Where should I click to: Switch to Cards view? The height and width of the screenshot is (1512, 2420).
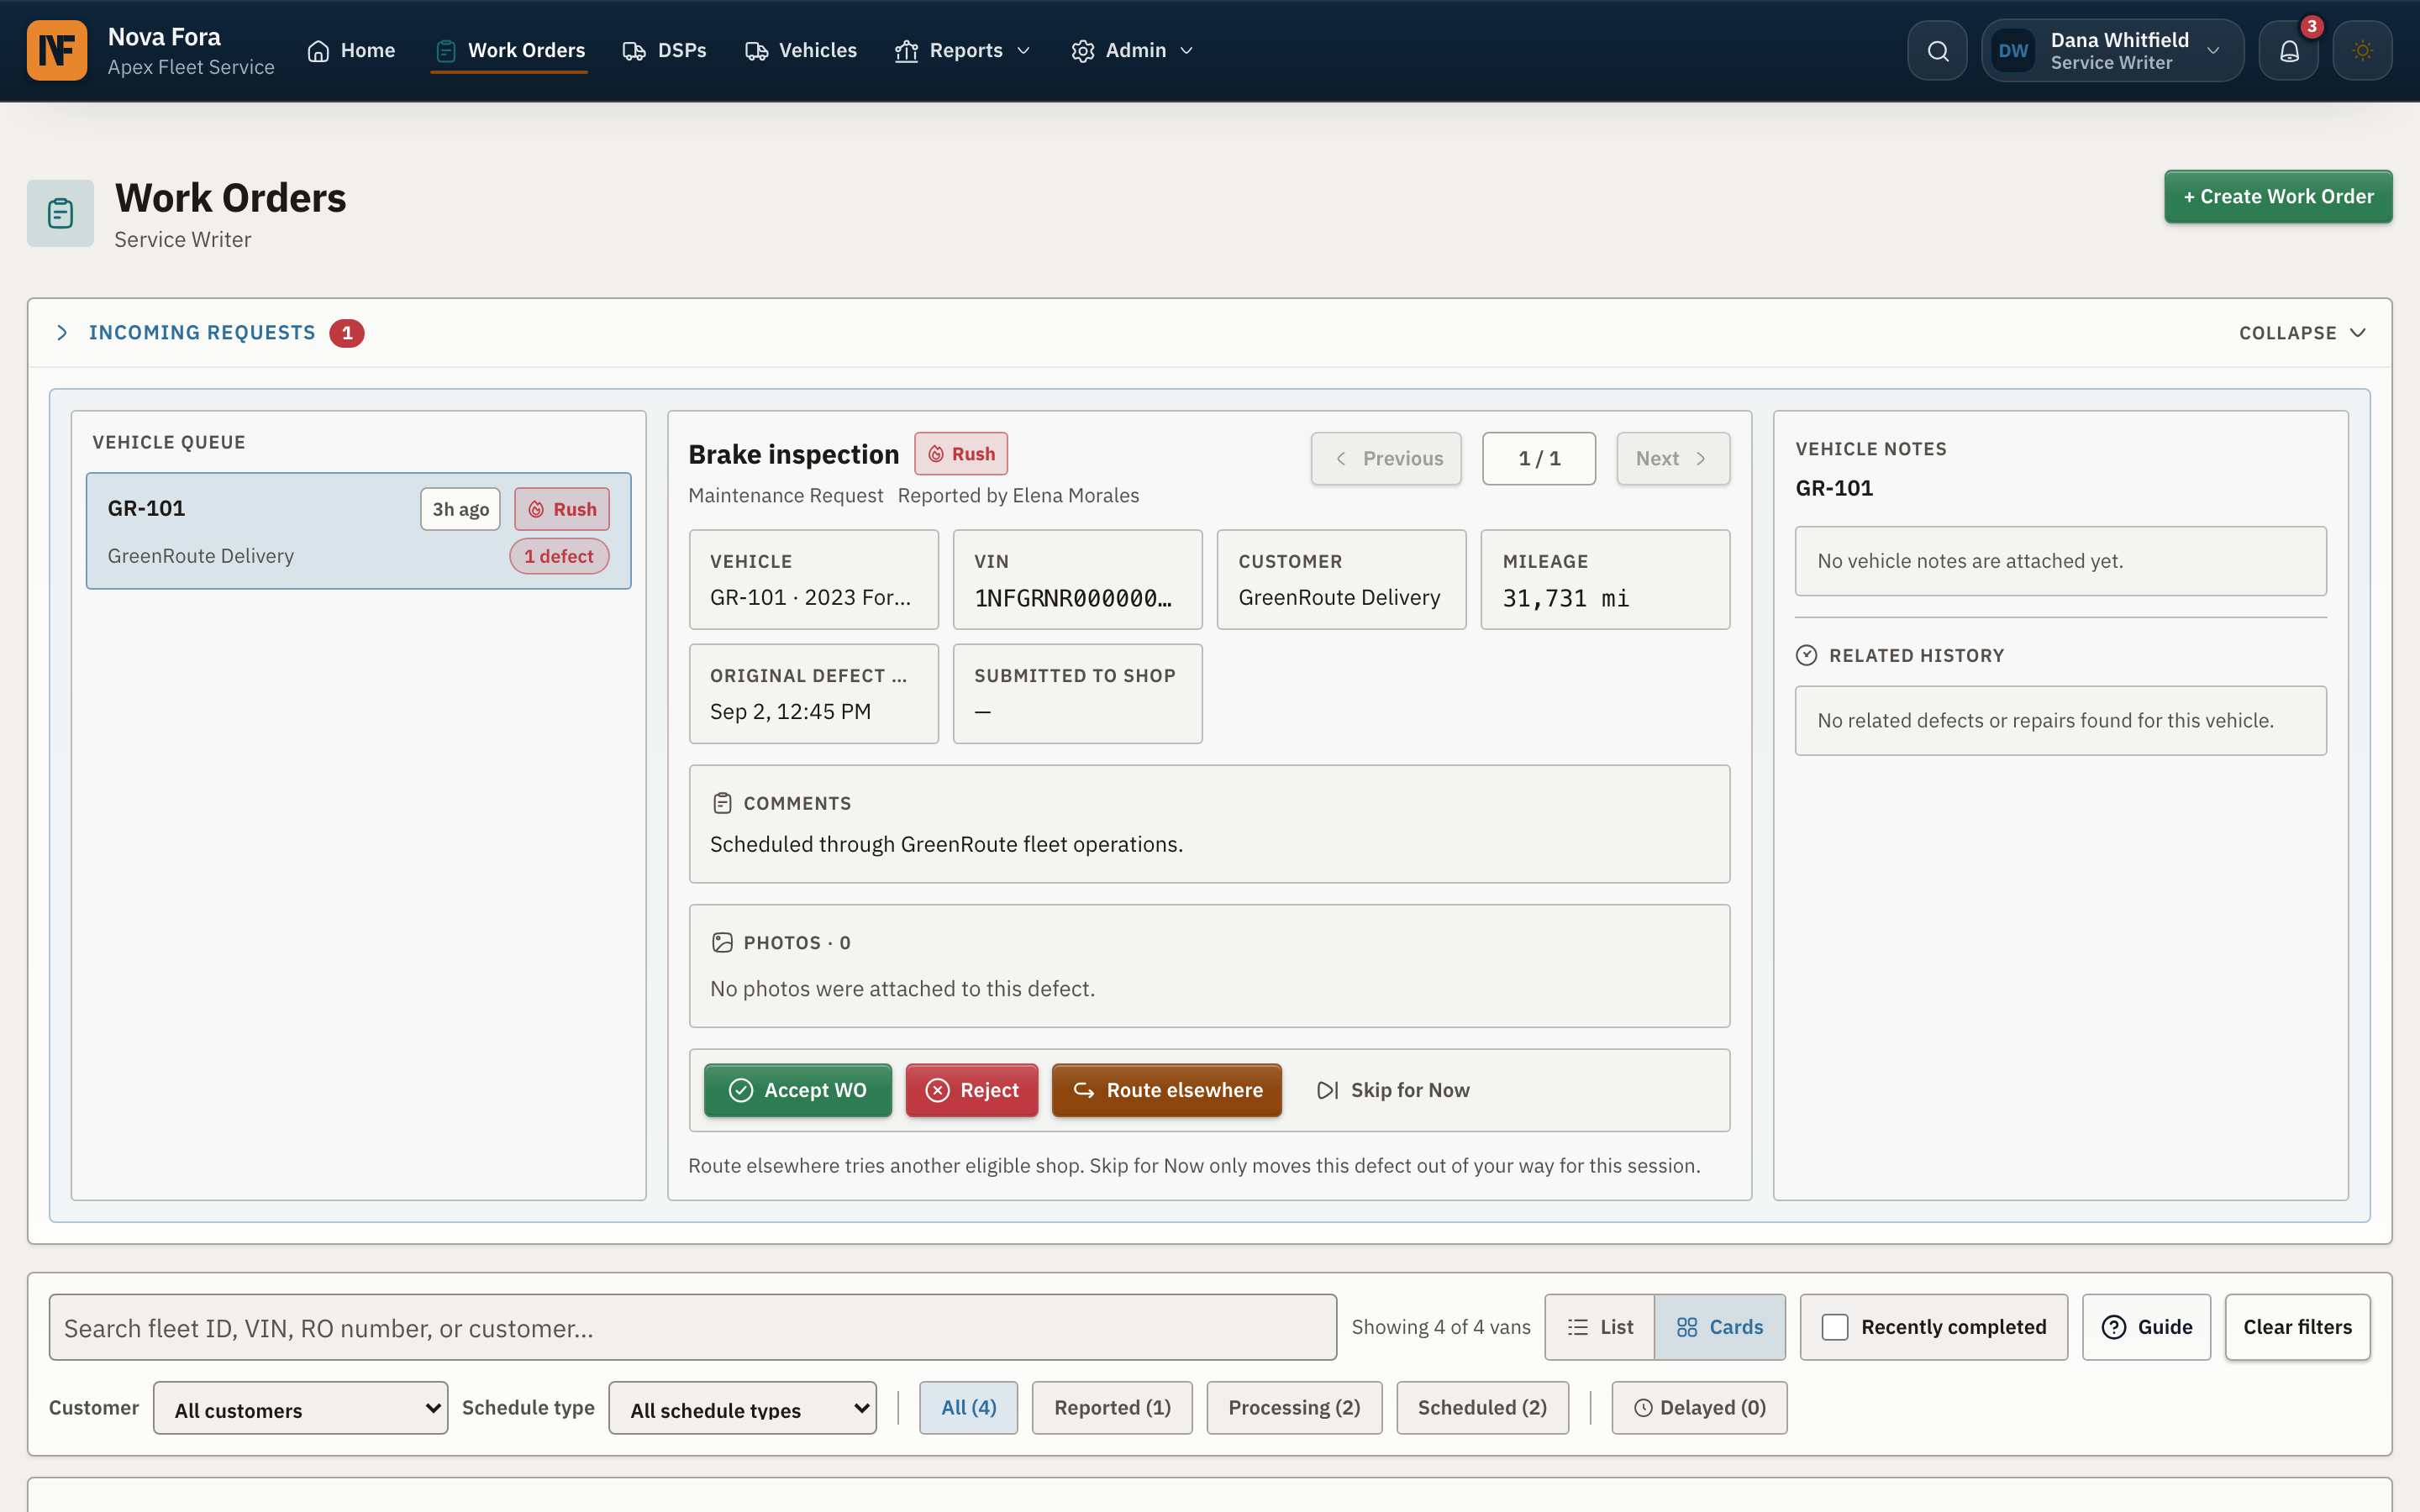click(x=1720, y=1327)
